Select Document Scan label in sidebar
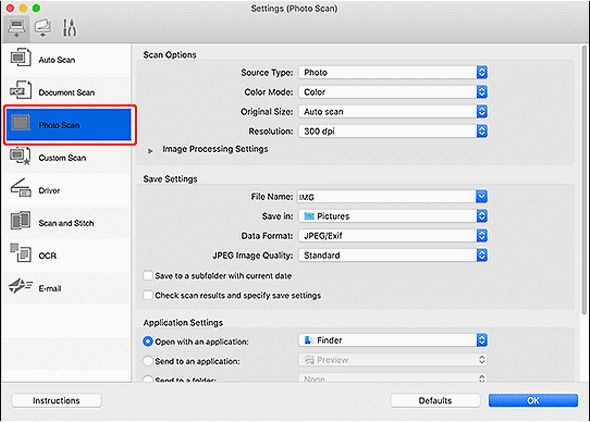The image size is (590, 422). coord(67,93)
